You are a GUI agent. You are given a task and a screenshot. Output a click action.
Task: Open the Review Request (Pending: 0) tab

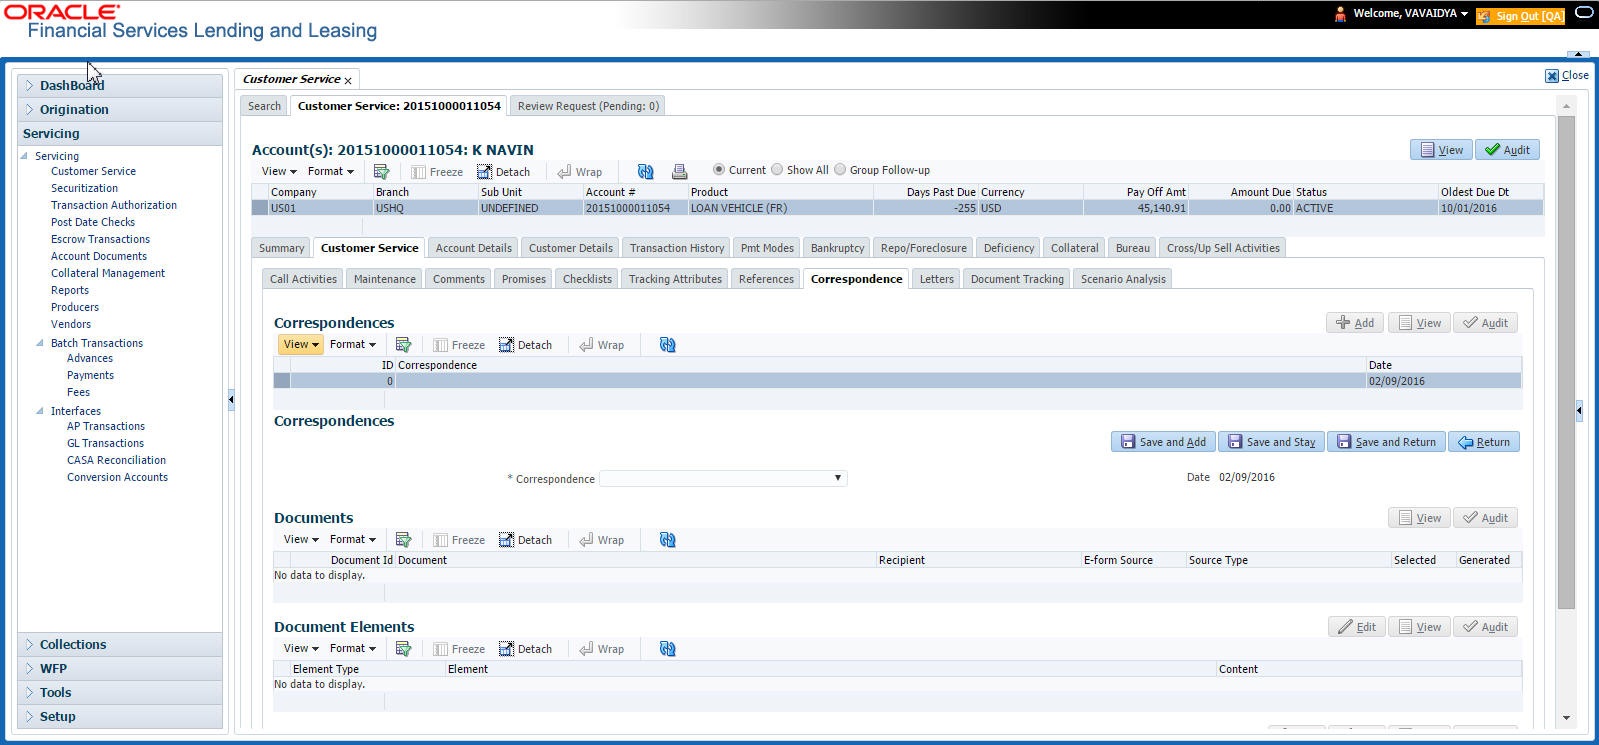[x=588, y=106]
